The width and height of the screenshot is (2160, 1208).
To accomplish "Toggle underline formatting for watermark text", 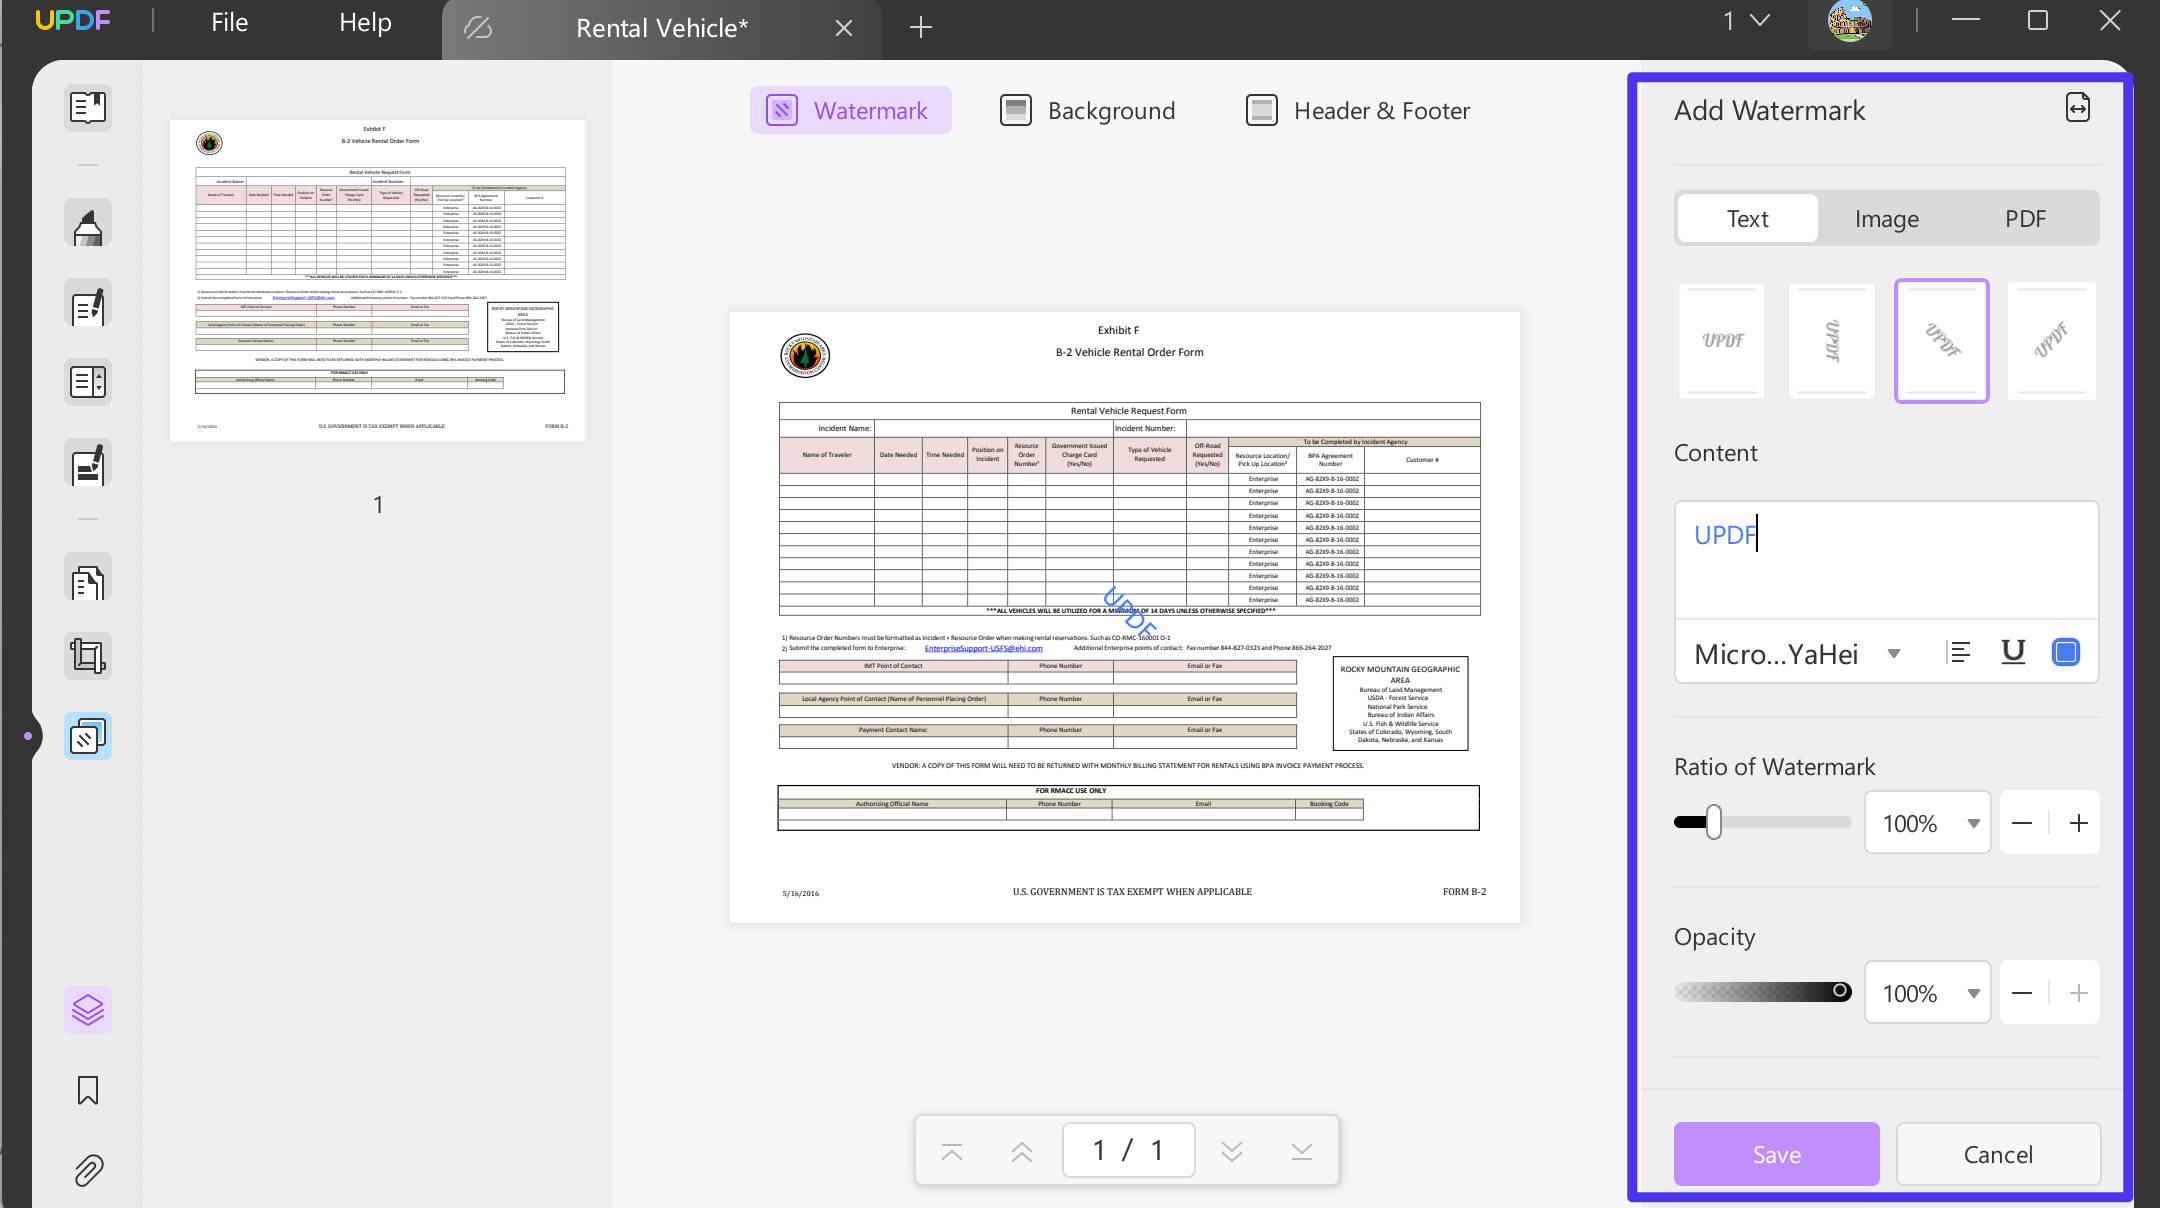I will 2012,652.
